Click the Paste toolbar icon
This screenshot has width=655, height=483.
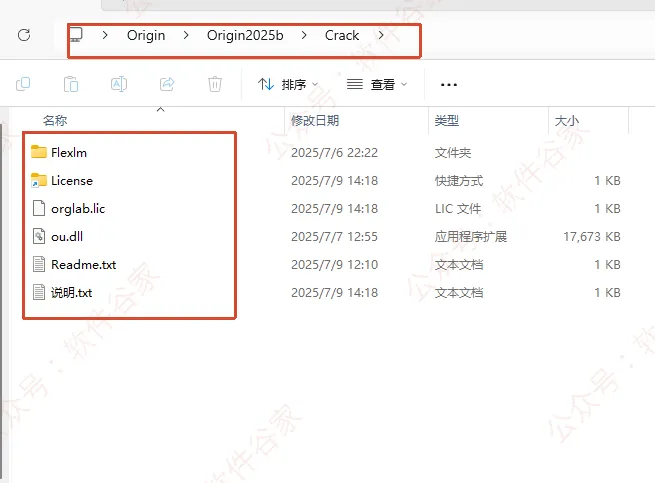point(71,84)
